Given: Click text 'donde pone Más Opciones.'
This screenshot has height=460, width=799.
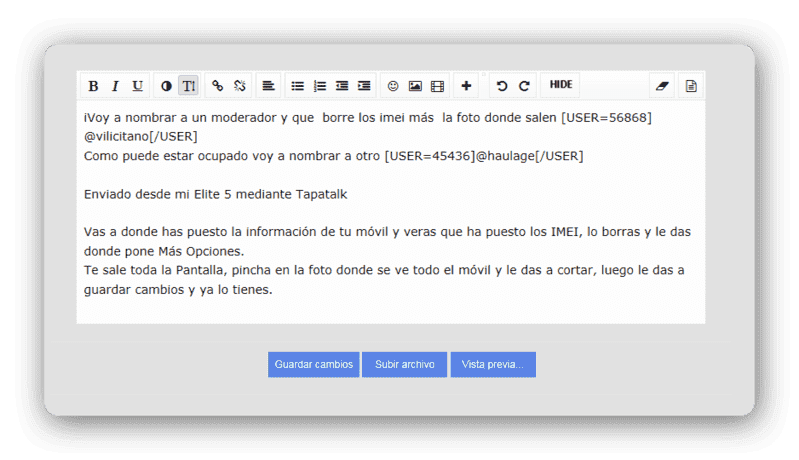Looking at the screenshot, I should point(164,252).
